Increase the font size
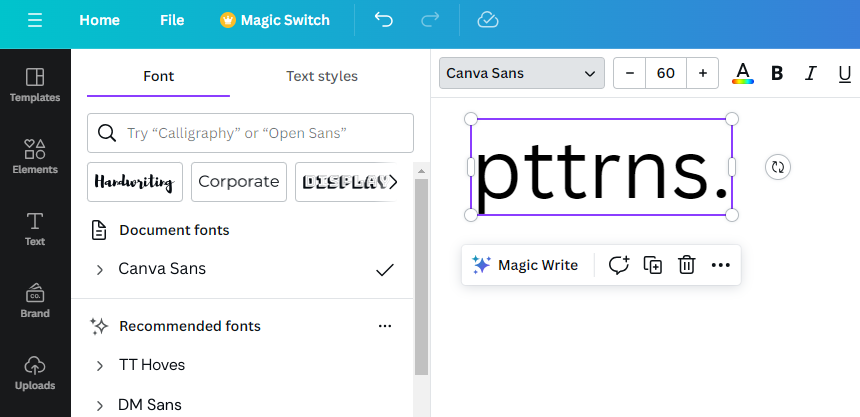This screenshot has height=417, width=860. click(703, 73)
